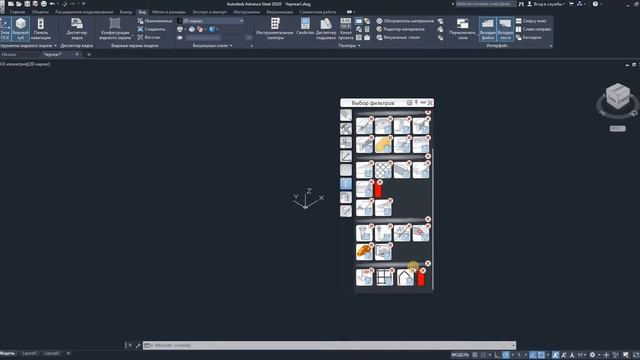The image size is (640, 360).
Task: Open the Help question mark icon
Action: click(x=595, y=4)
